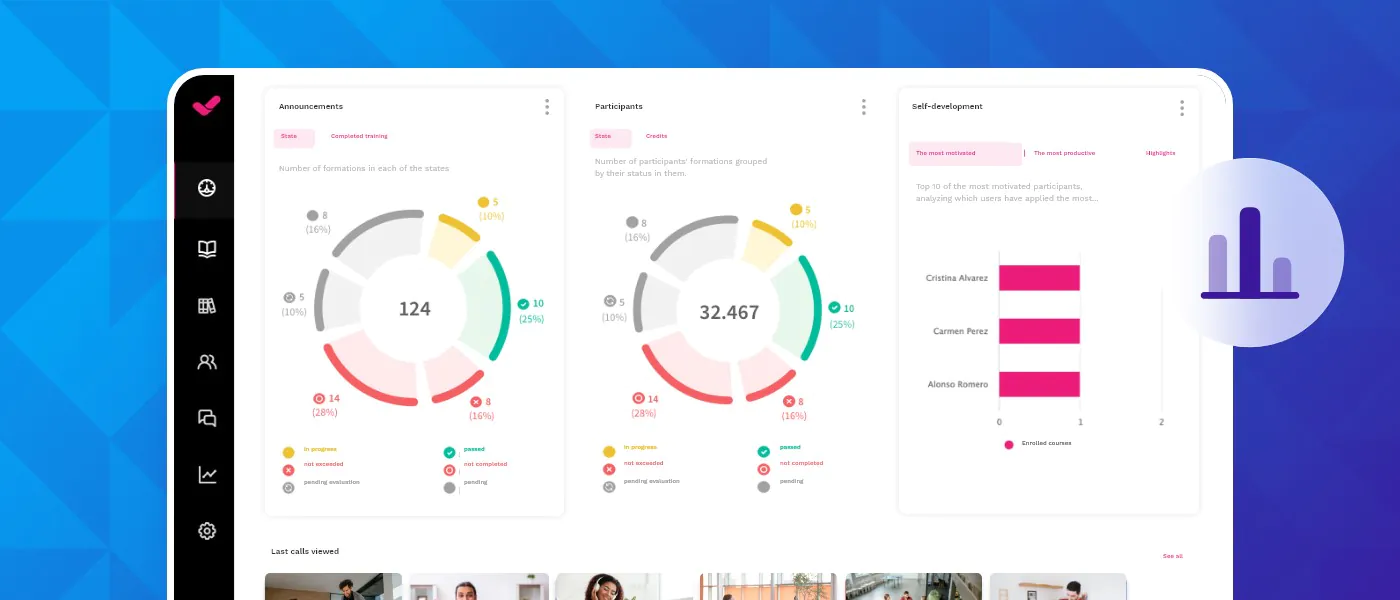
Task: Switch to the Completed training tab
Action: coord(359,137)
